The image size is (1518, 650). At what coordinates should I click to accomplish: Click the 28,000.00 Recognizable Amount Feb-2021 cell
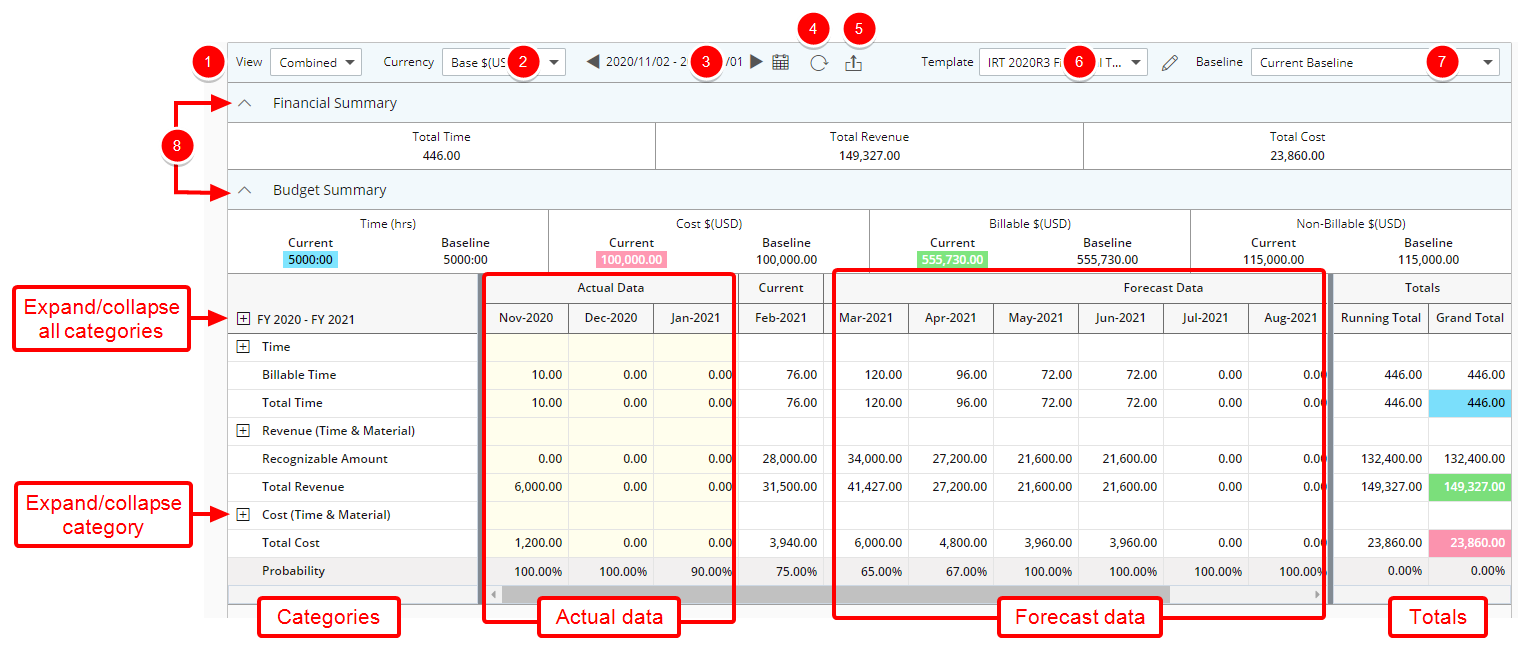781,459
